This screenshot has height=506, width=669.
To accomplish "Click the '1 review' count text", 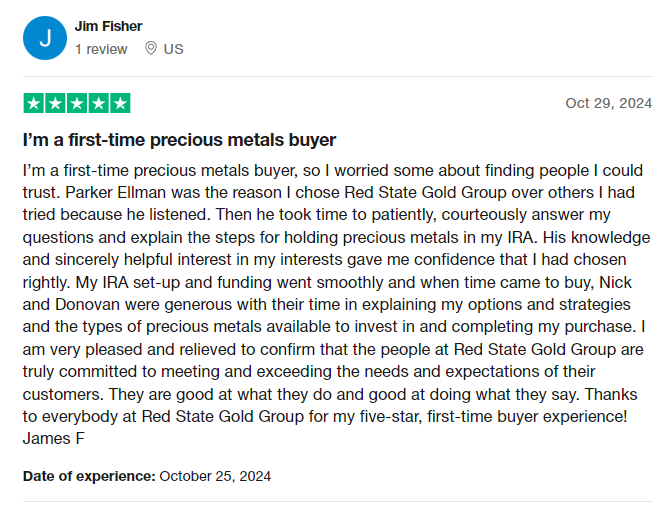I will tap(102, 49).
